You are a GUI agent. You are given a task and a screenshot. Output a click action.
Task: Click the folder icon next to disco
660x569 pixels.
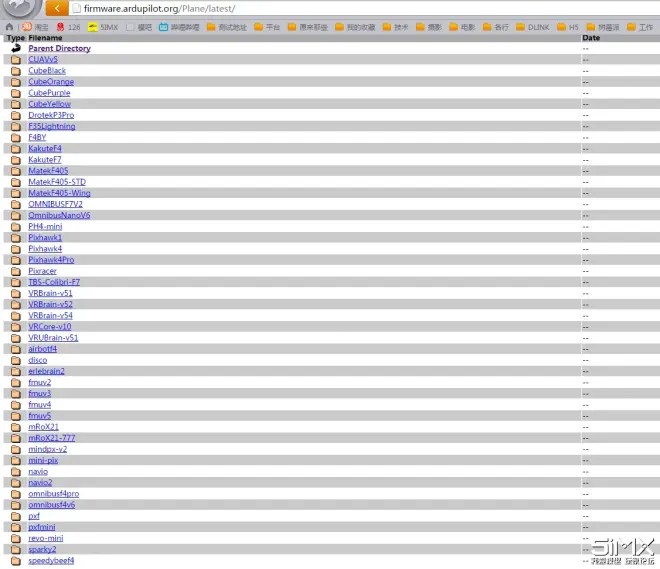(16, 360)
